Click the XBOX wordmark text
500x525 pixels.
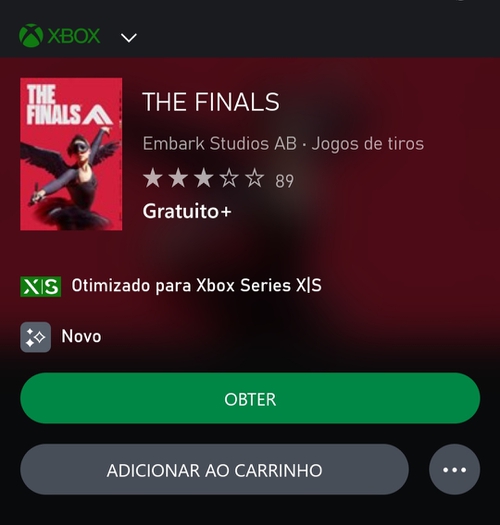coord(74,36)
